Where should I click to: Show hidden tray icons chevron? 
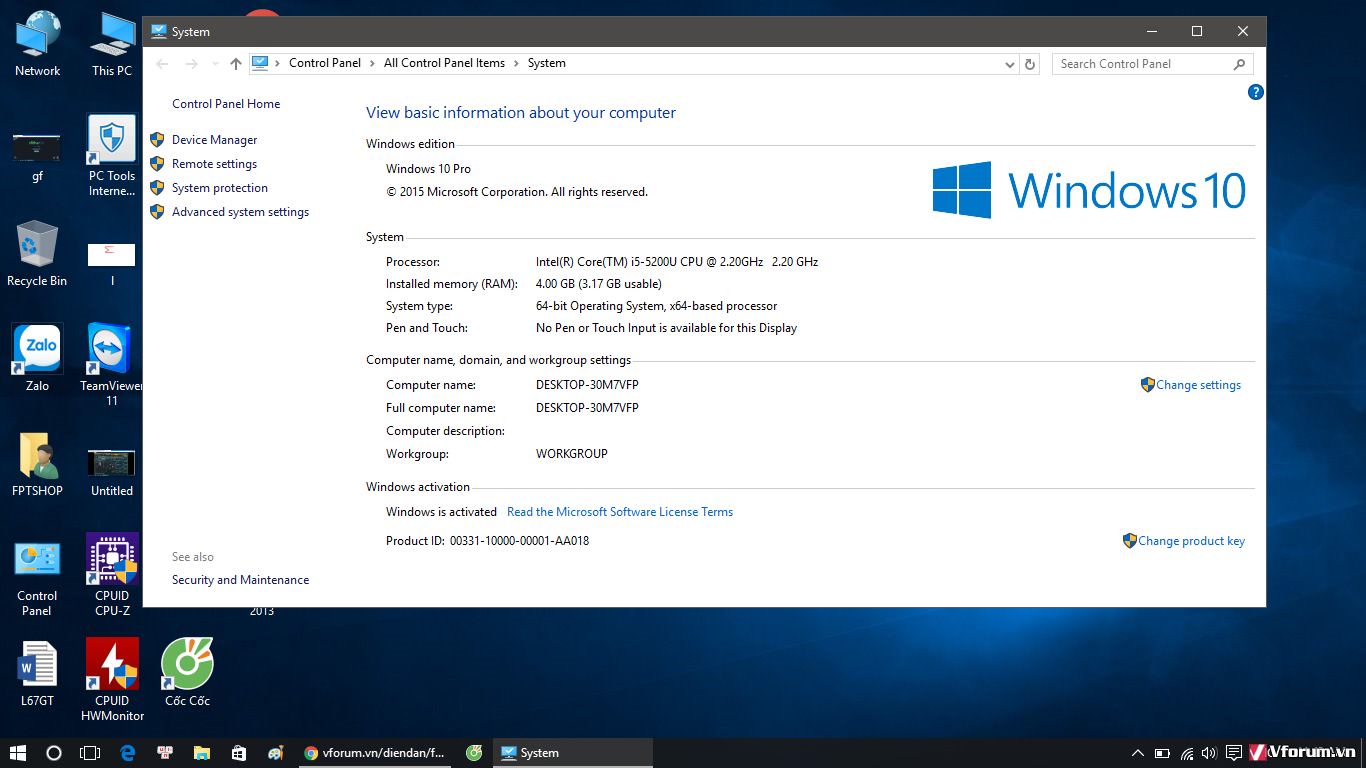(x=1137, y=753)
